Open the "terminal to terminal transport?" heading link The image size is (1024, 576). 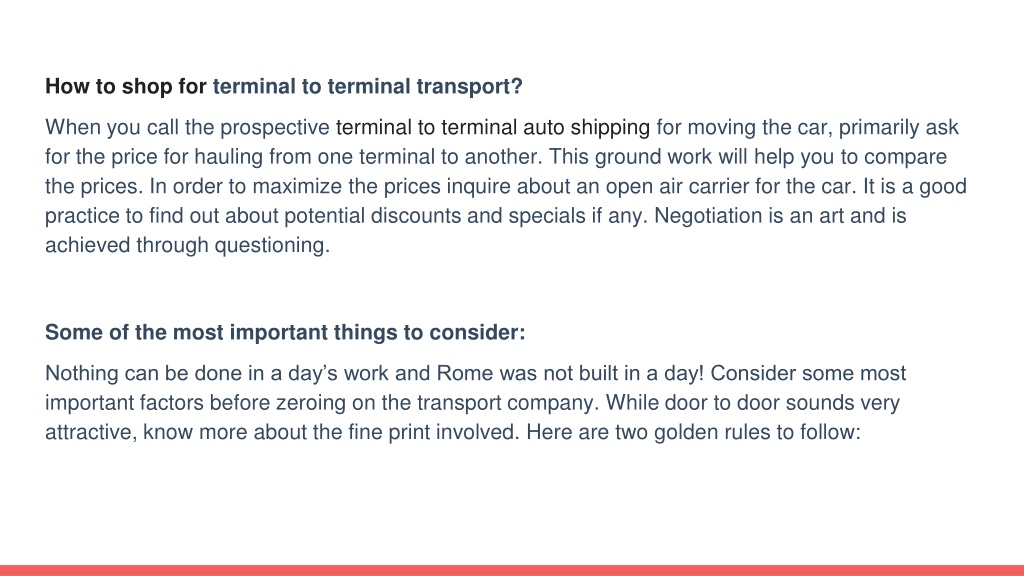[x=368, y=86]
